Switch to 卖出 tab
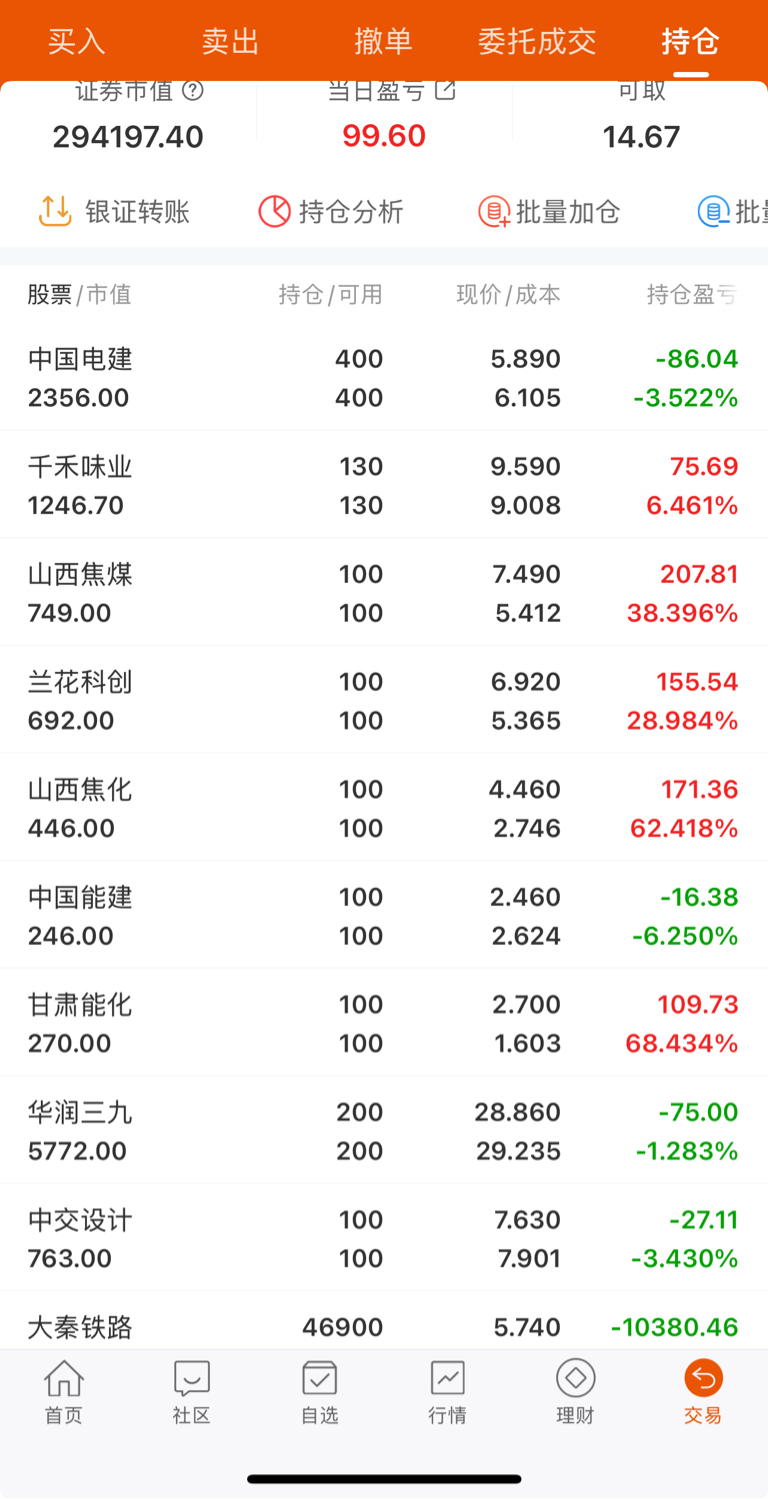 click(x=231, y=41)
